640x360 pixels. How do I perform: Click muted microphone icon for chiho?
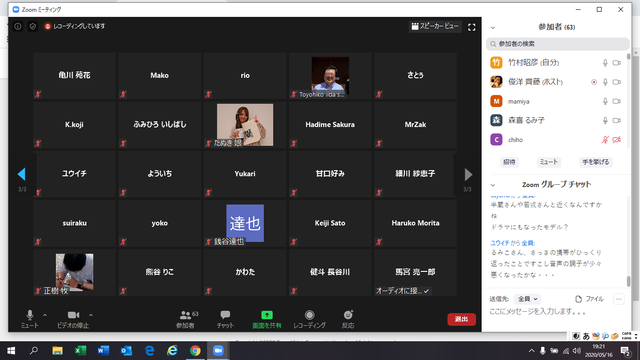(x=605, y=140)
